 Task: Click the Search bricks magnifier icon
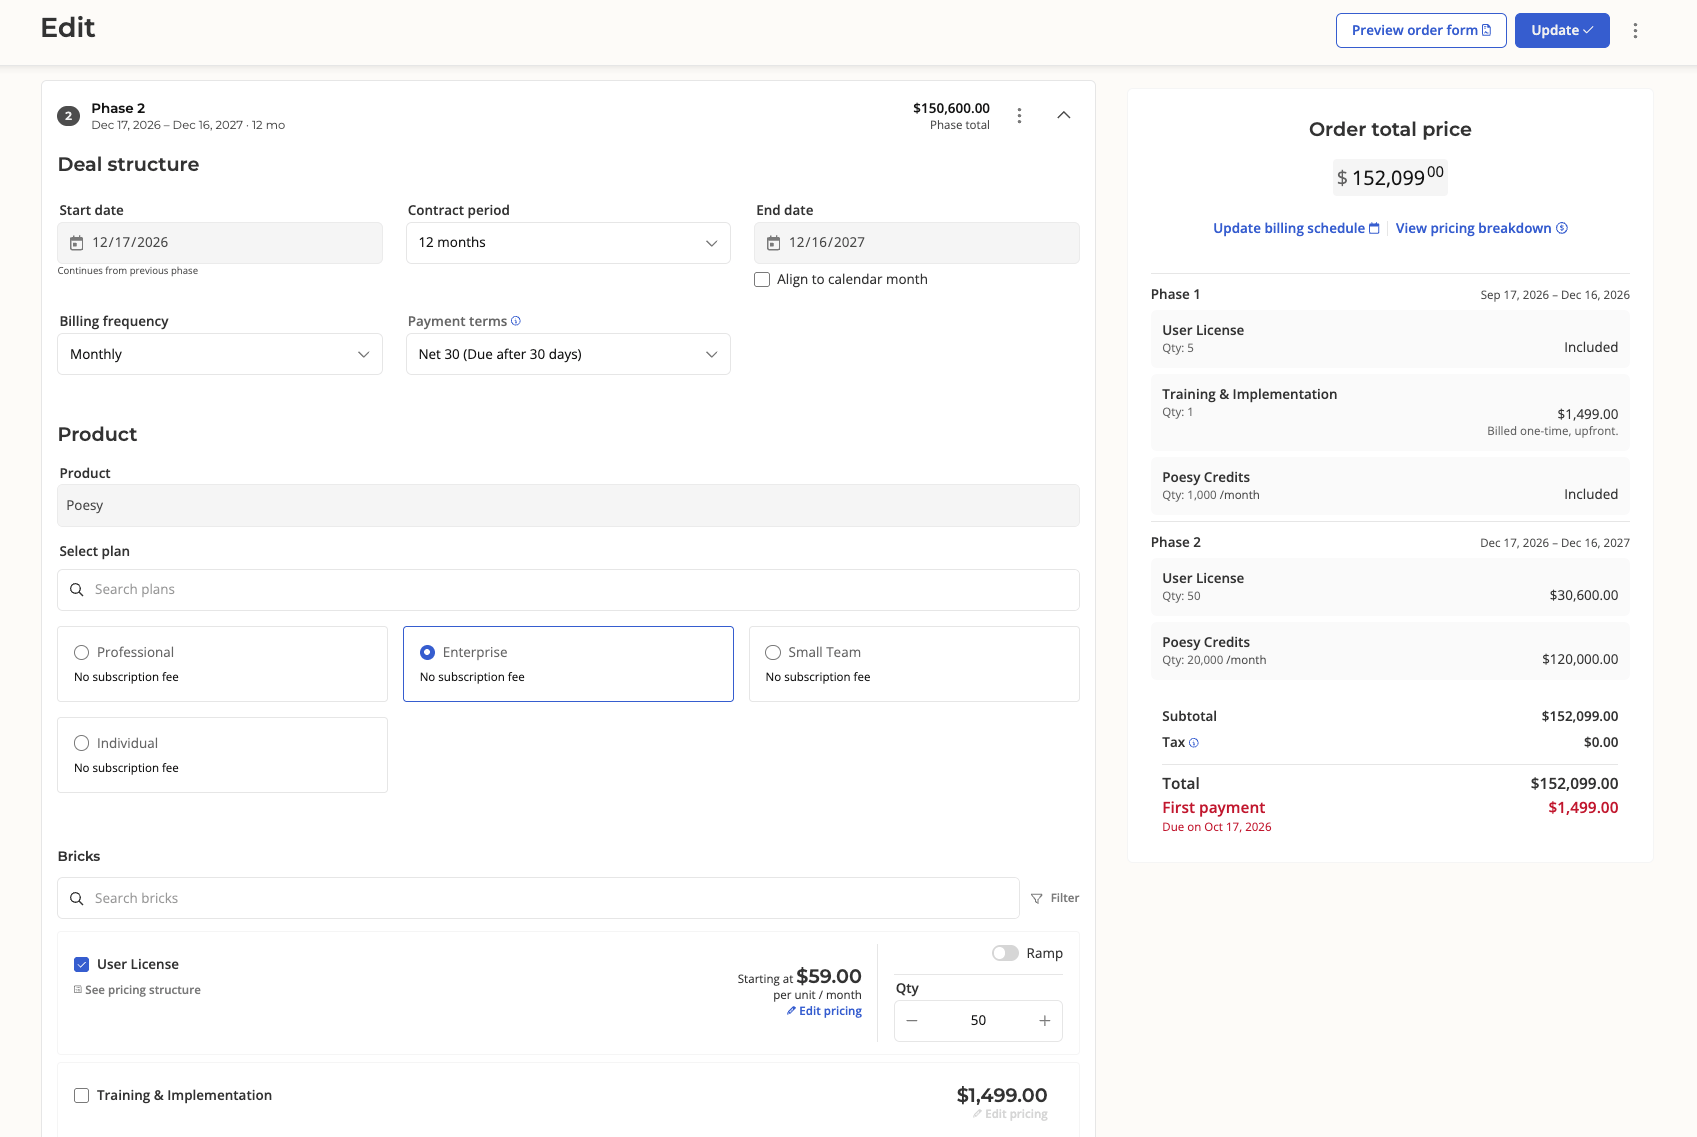click(77, 899)
